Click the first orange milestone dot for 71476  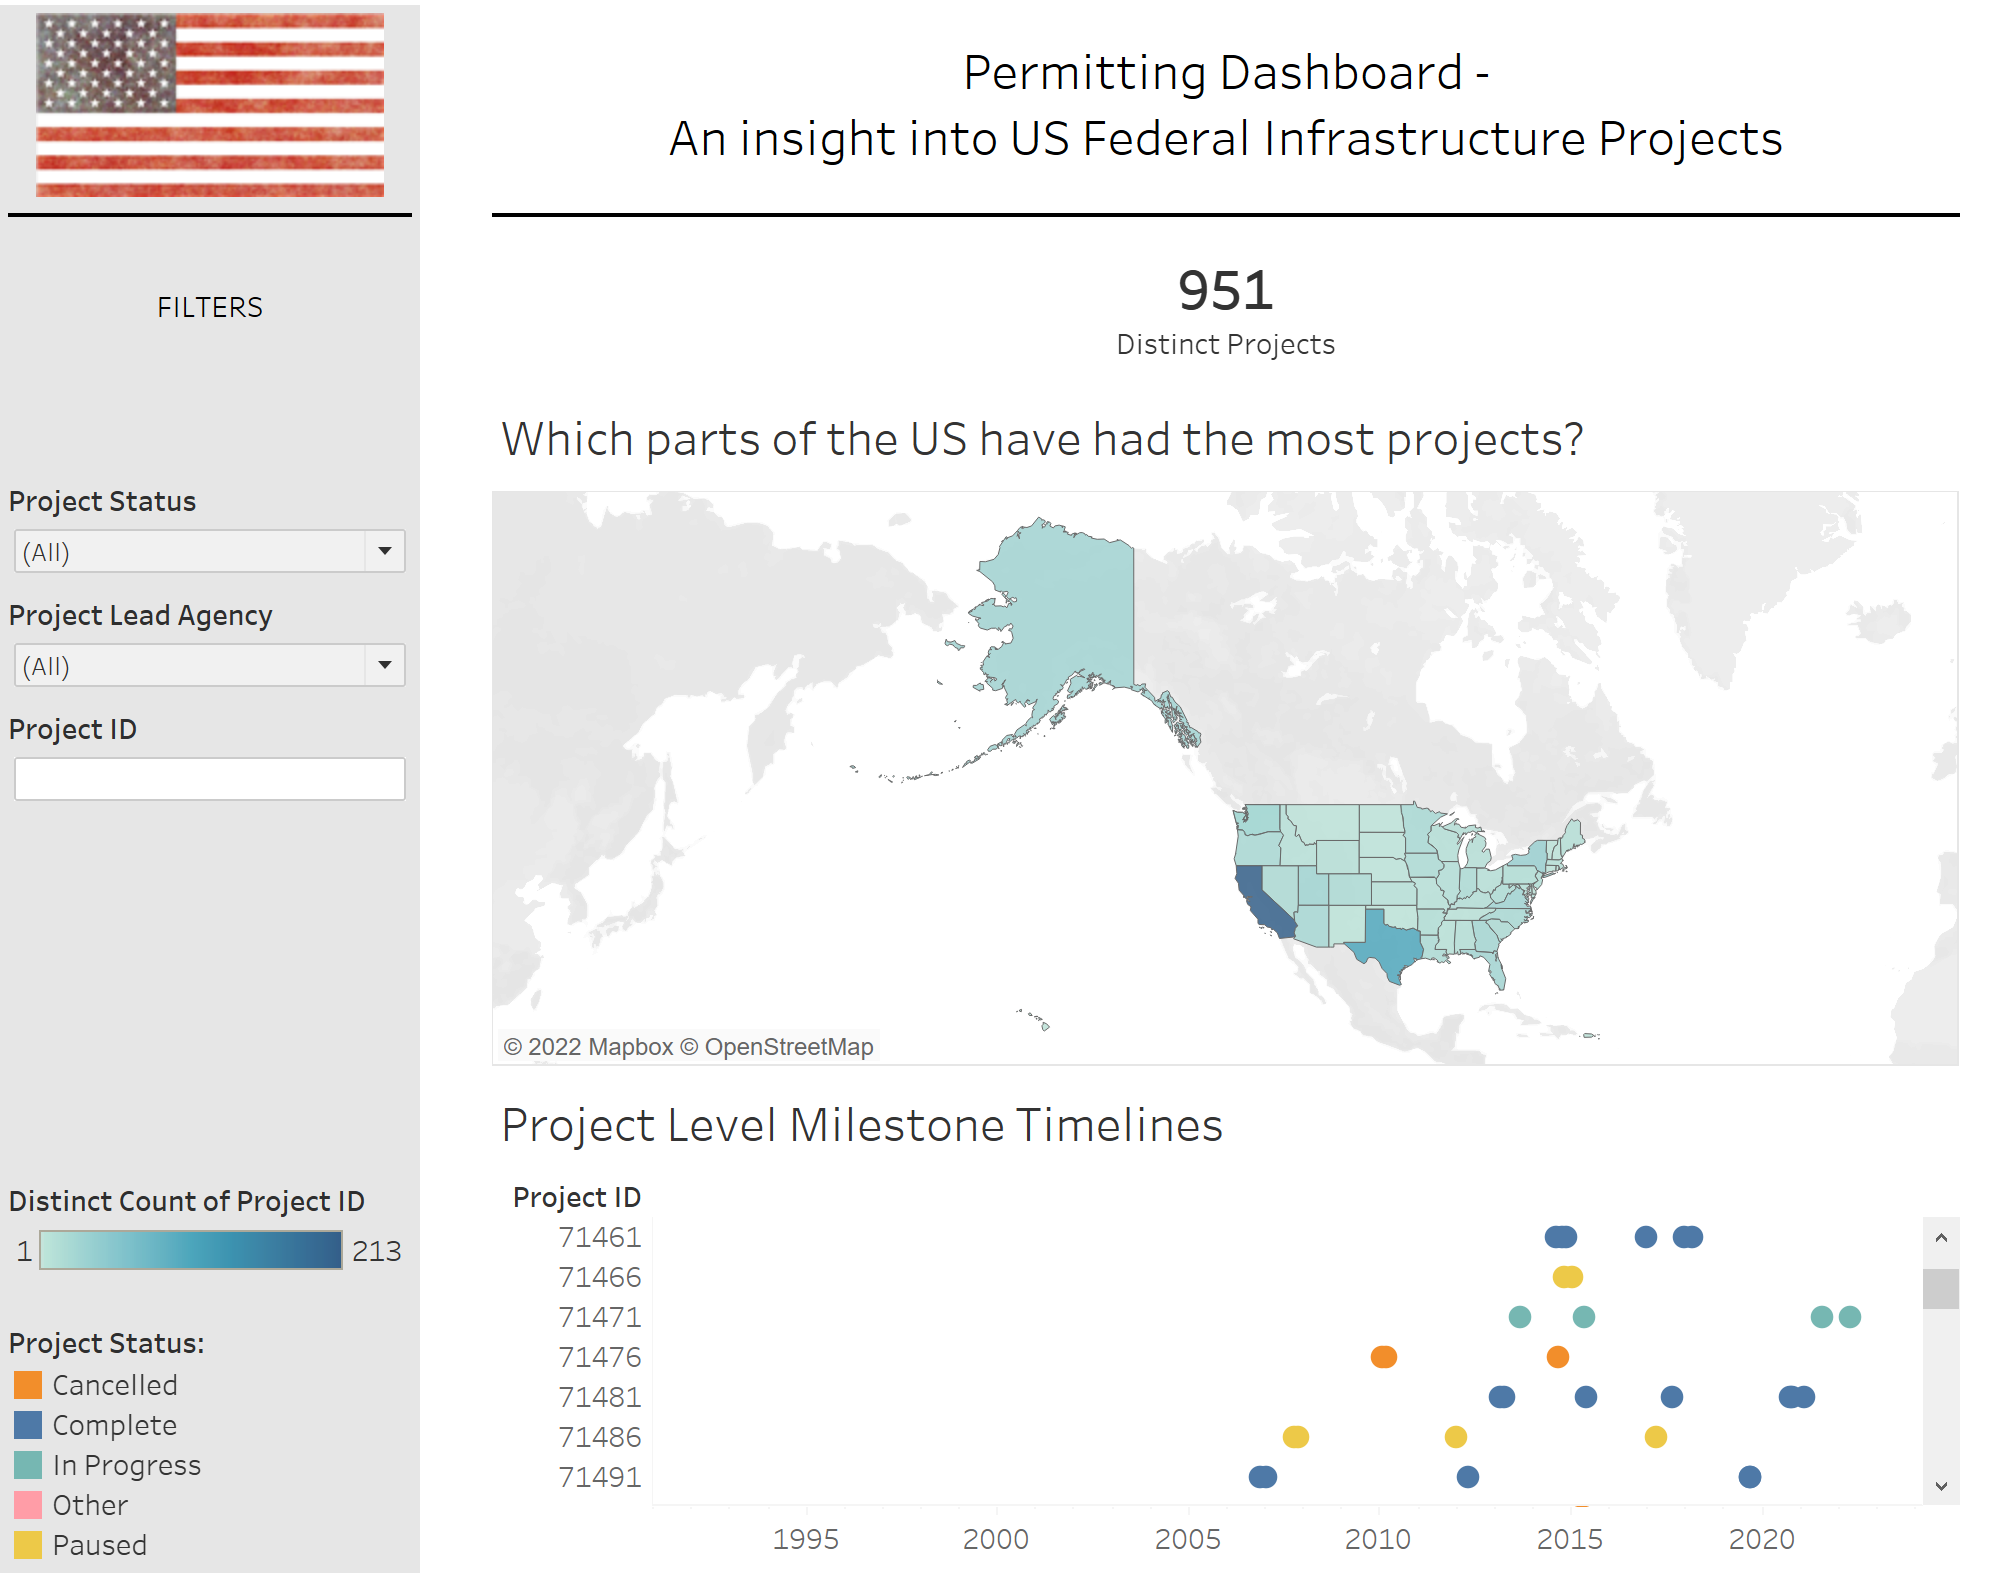pyautogui.click(x=1384, y=1357)
